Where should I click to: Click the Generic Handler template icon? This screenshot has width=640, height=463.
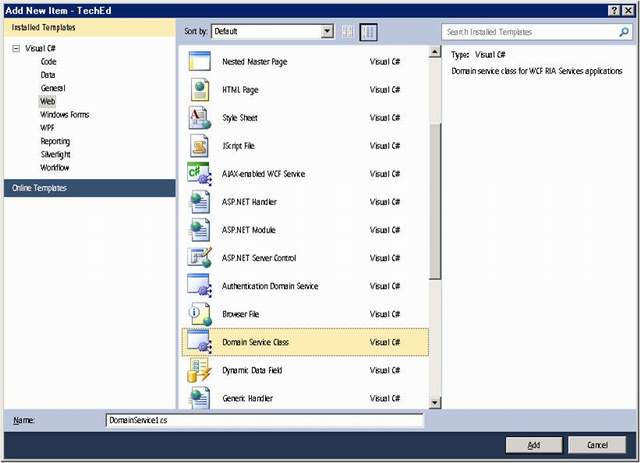[200, 398]
